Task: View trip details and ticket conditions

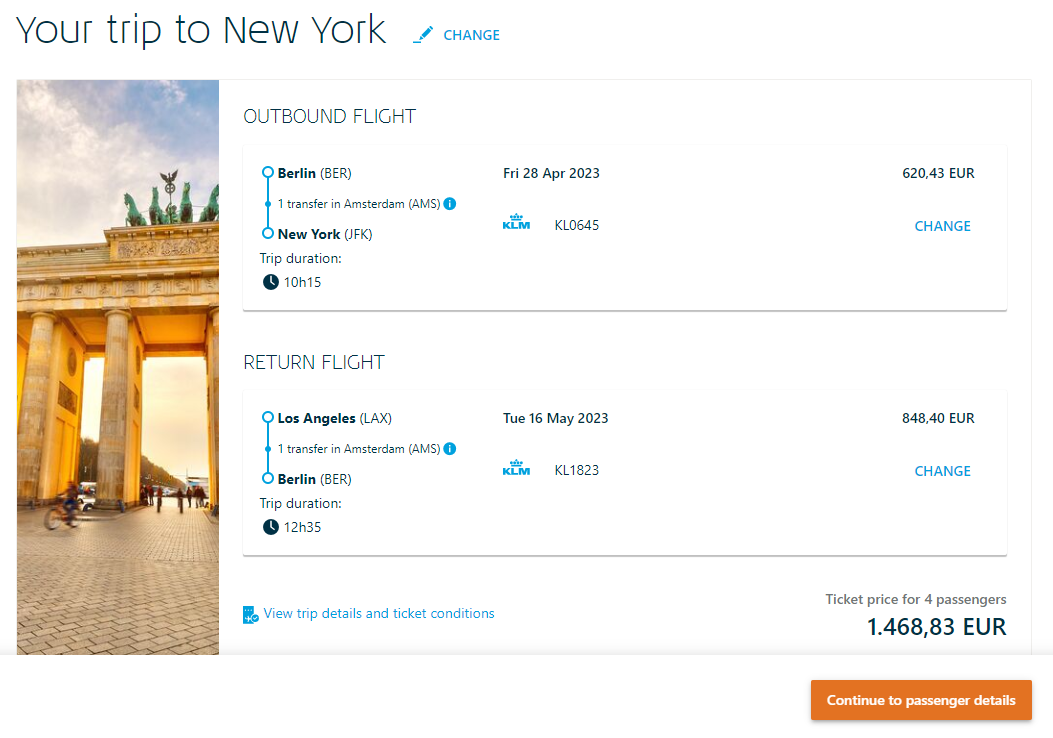Action: point(379,613)
